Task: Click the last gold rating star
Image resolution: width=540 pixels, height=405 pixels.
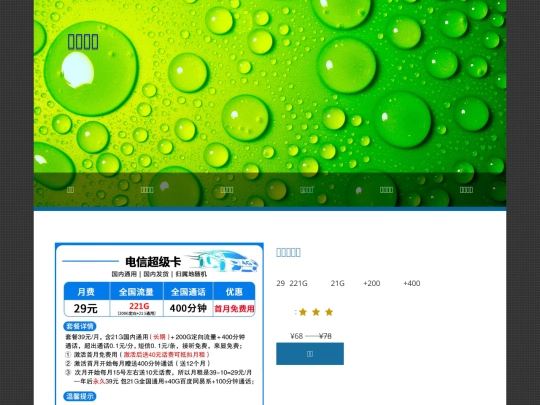Action: point(329,312)
